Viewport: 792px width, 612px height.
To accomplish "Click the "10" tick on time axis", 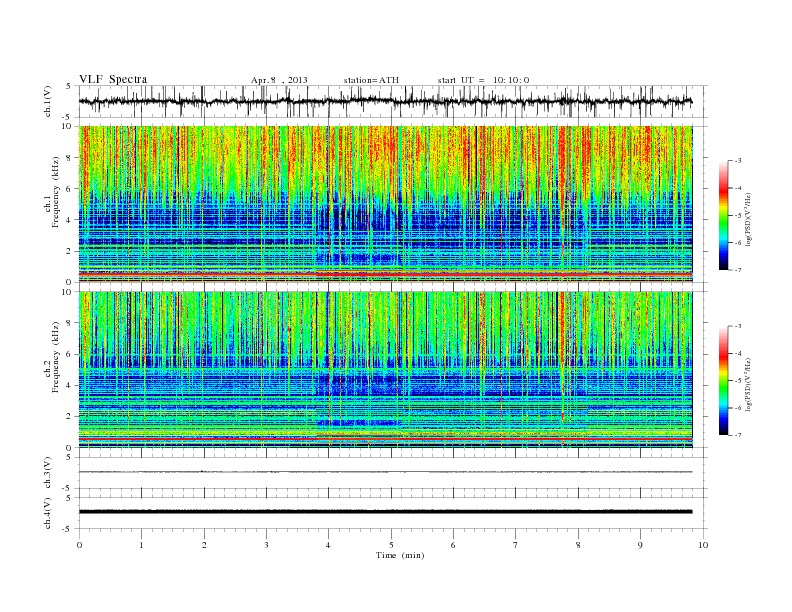I will coord(703,545).
